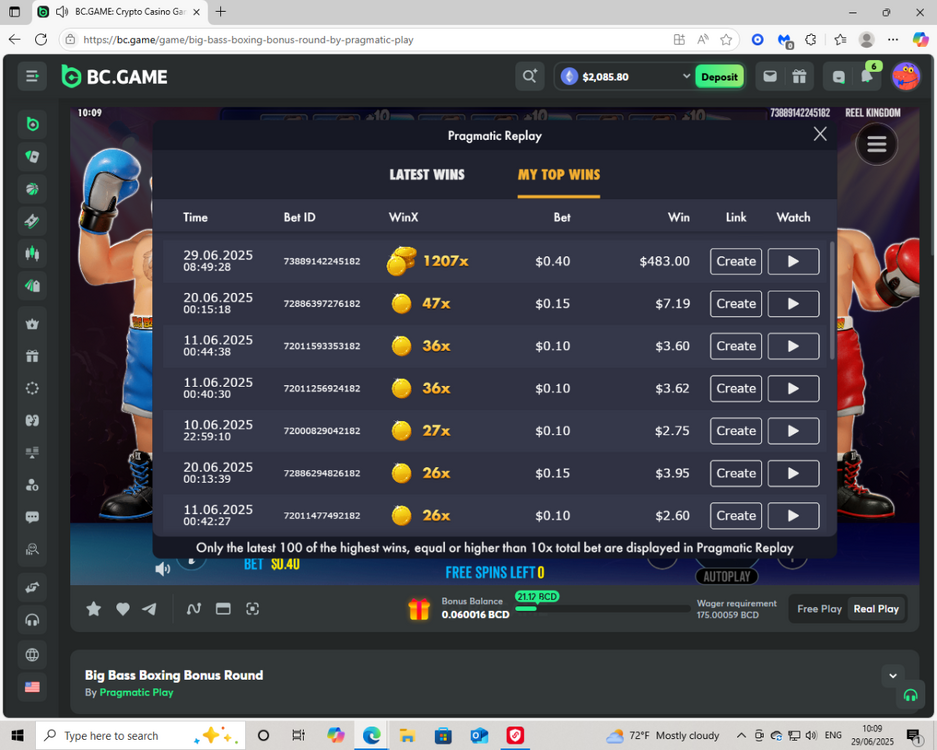Click the heart like icon below the game
The image size is (937, 750).
click(x=122, y=609)
